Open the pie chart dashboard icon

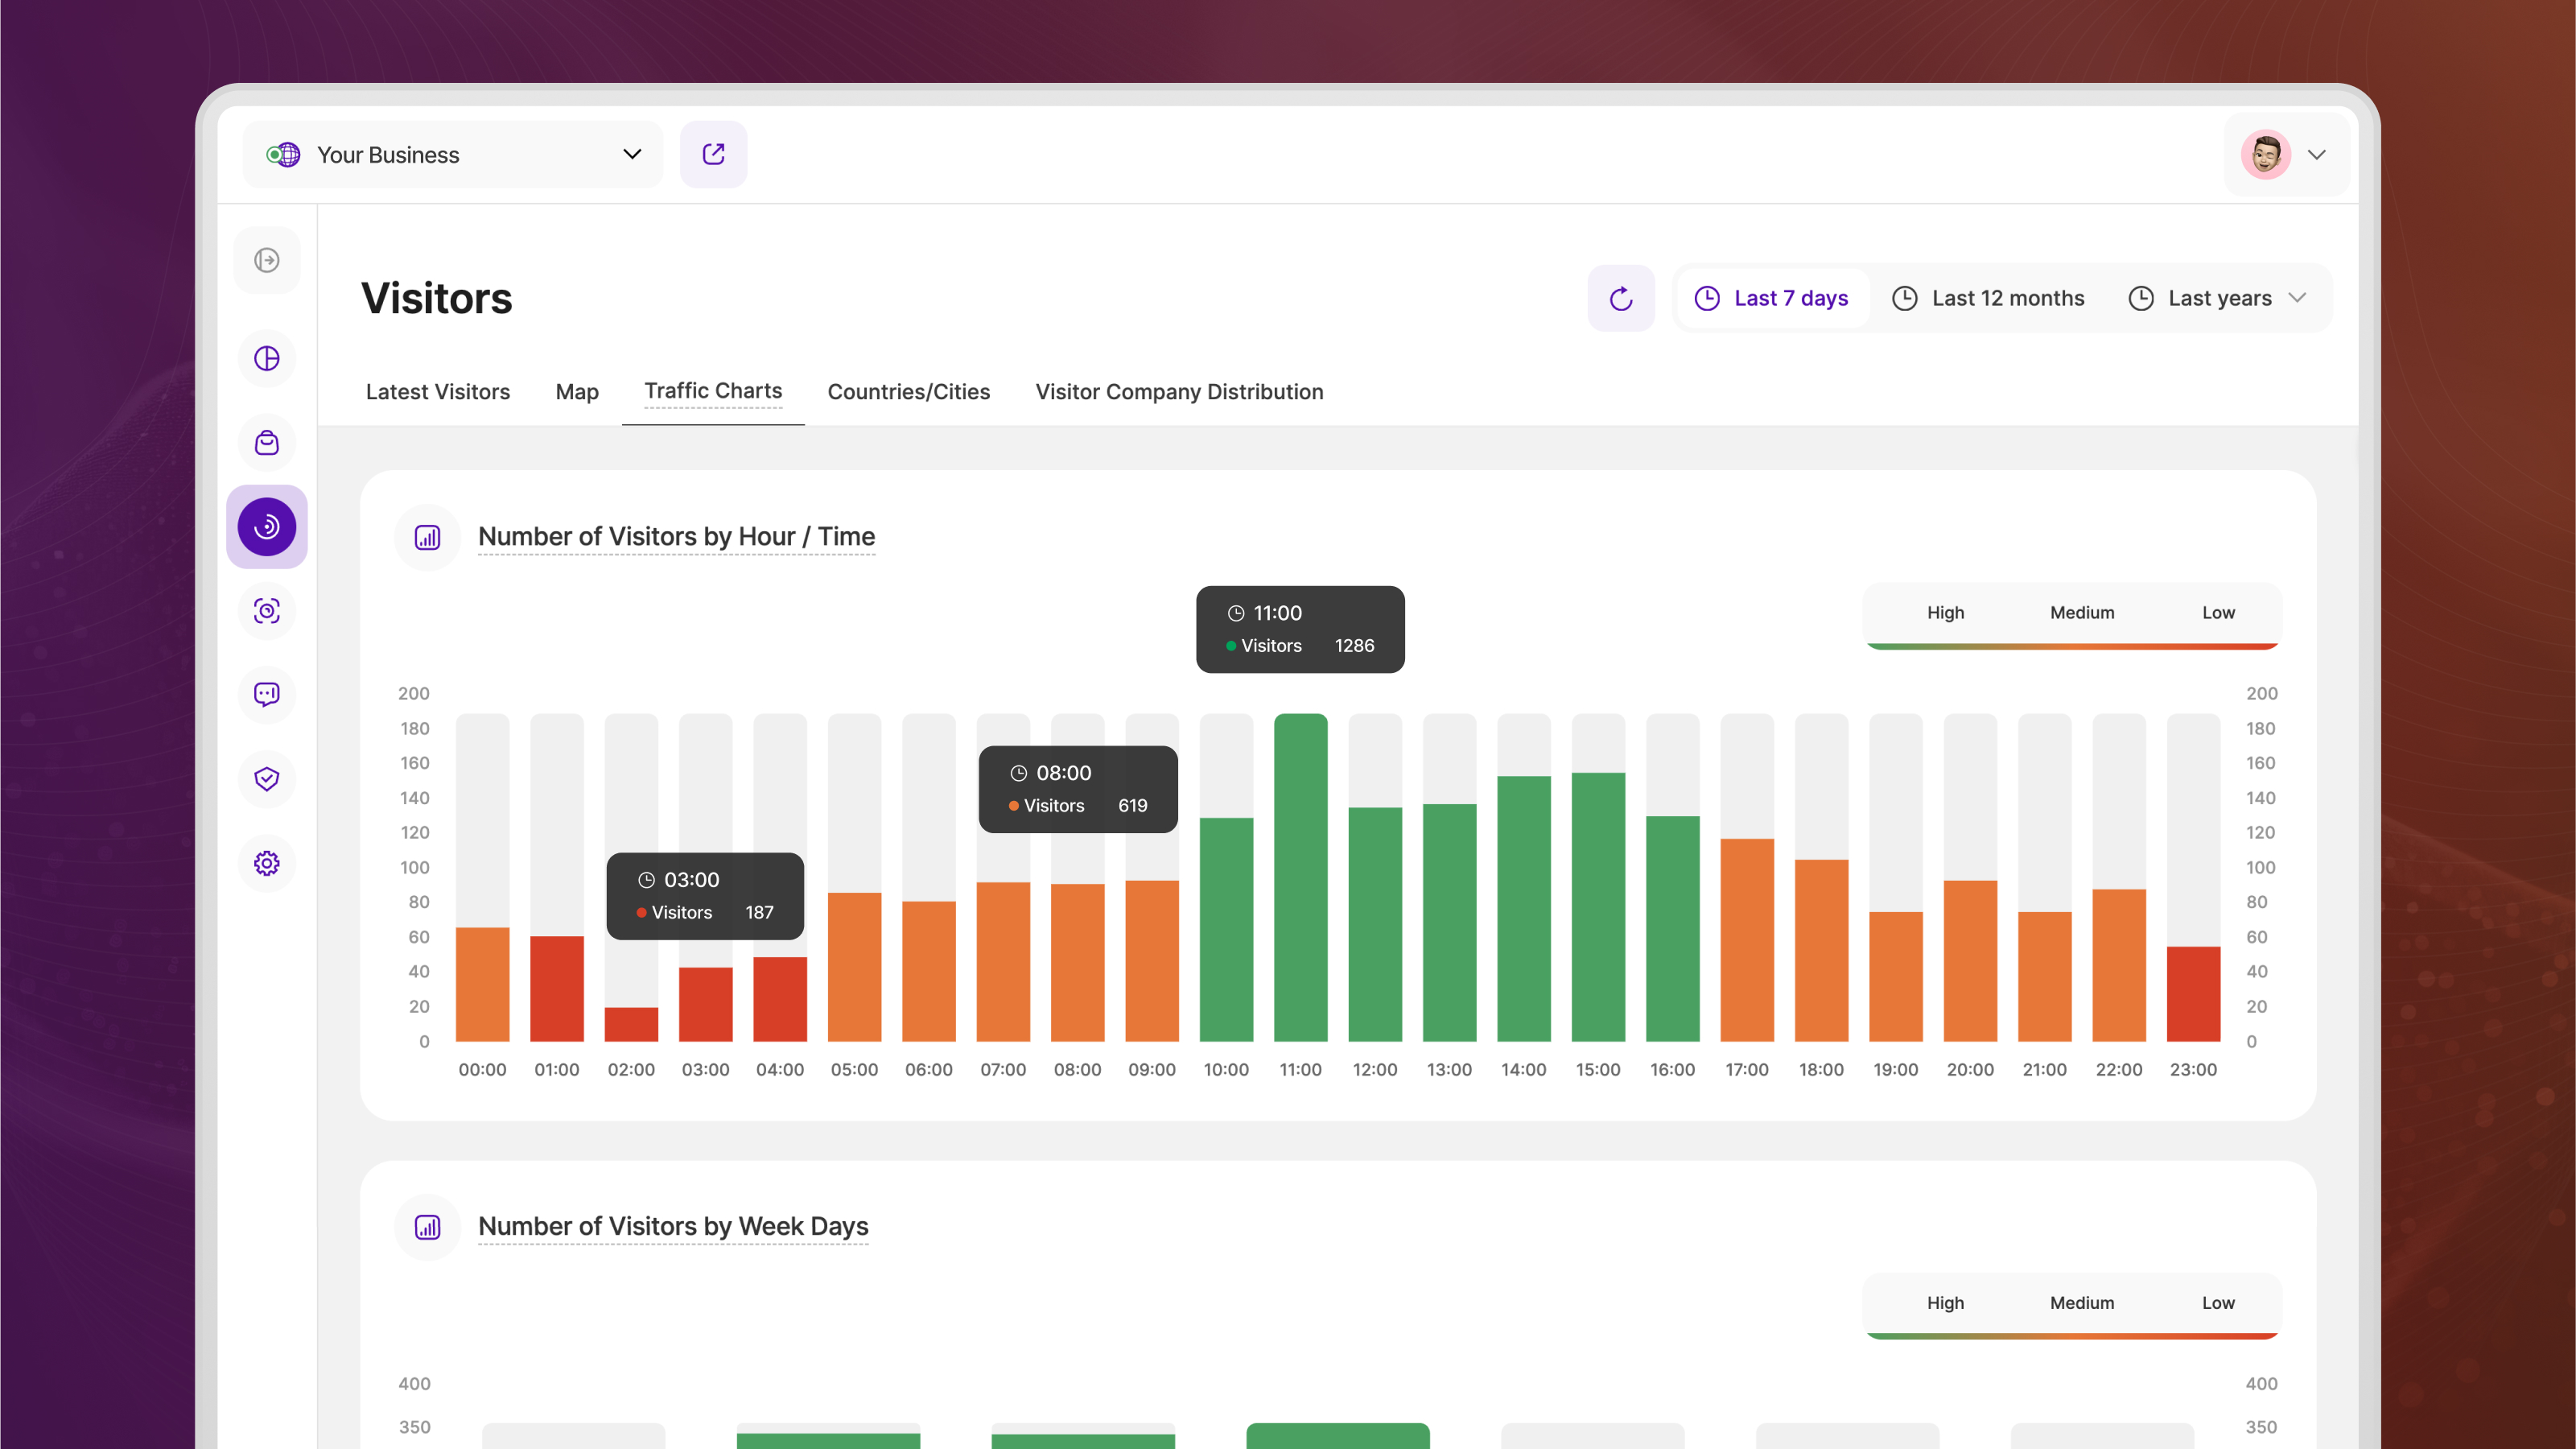pyautogui.click(x=267, y=358)
